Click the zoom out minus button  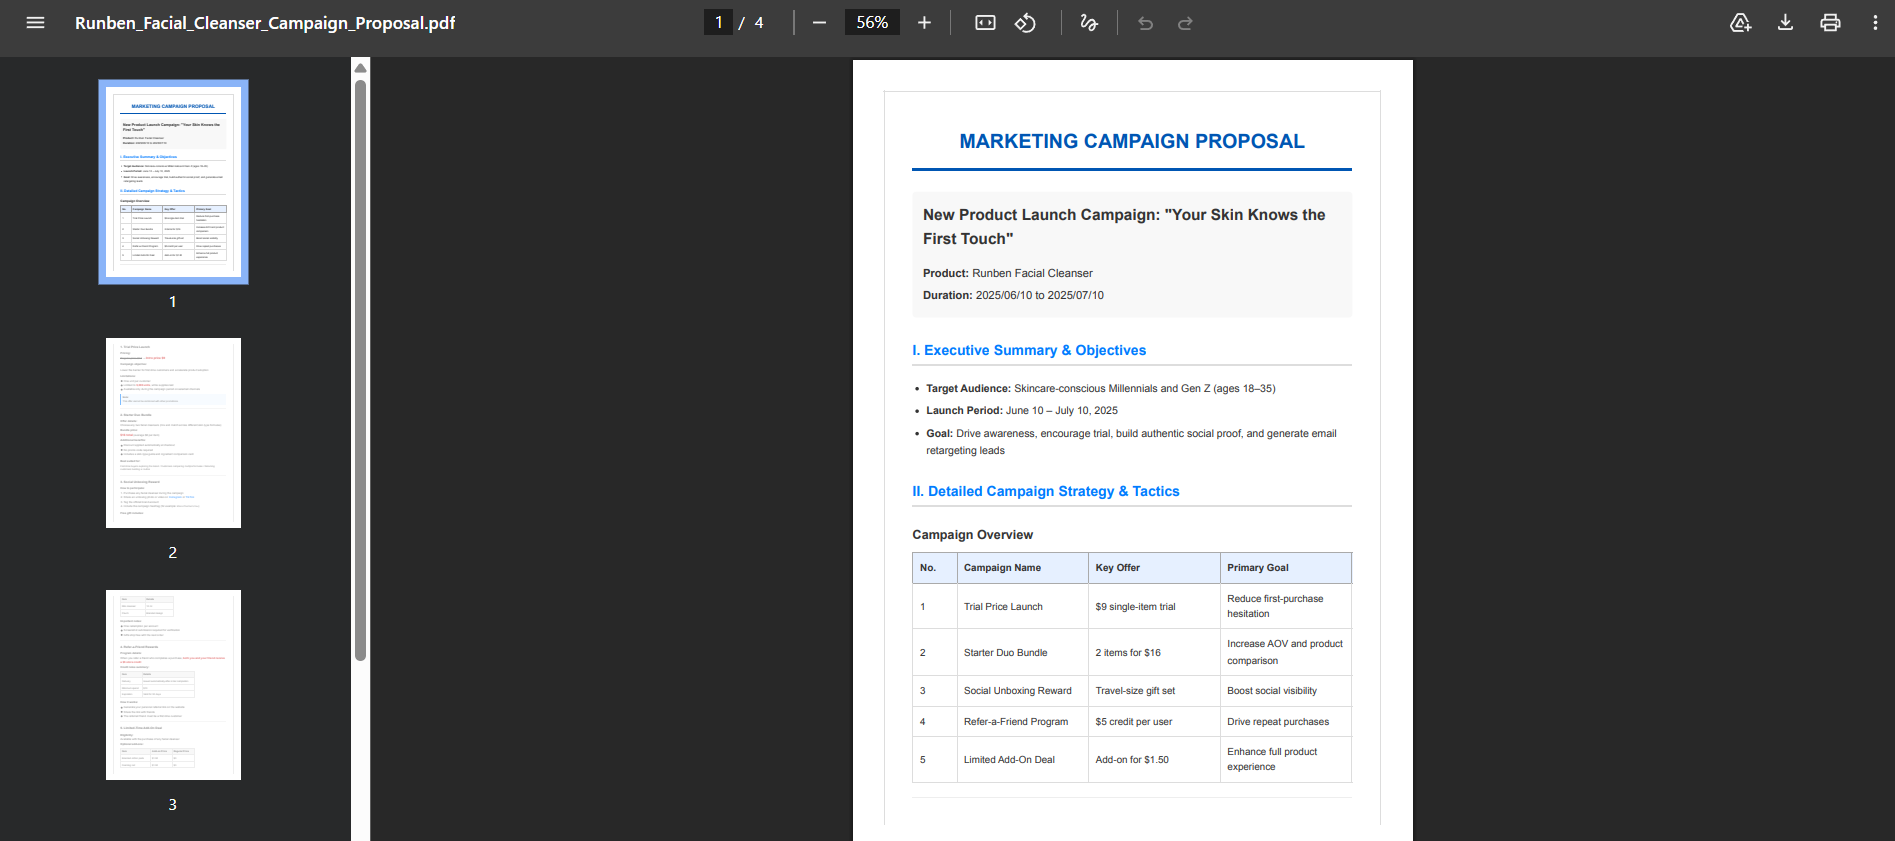click(819, 23)
